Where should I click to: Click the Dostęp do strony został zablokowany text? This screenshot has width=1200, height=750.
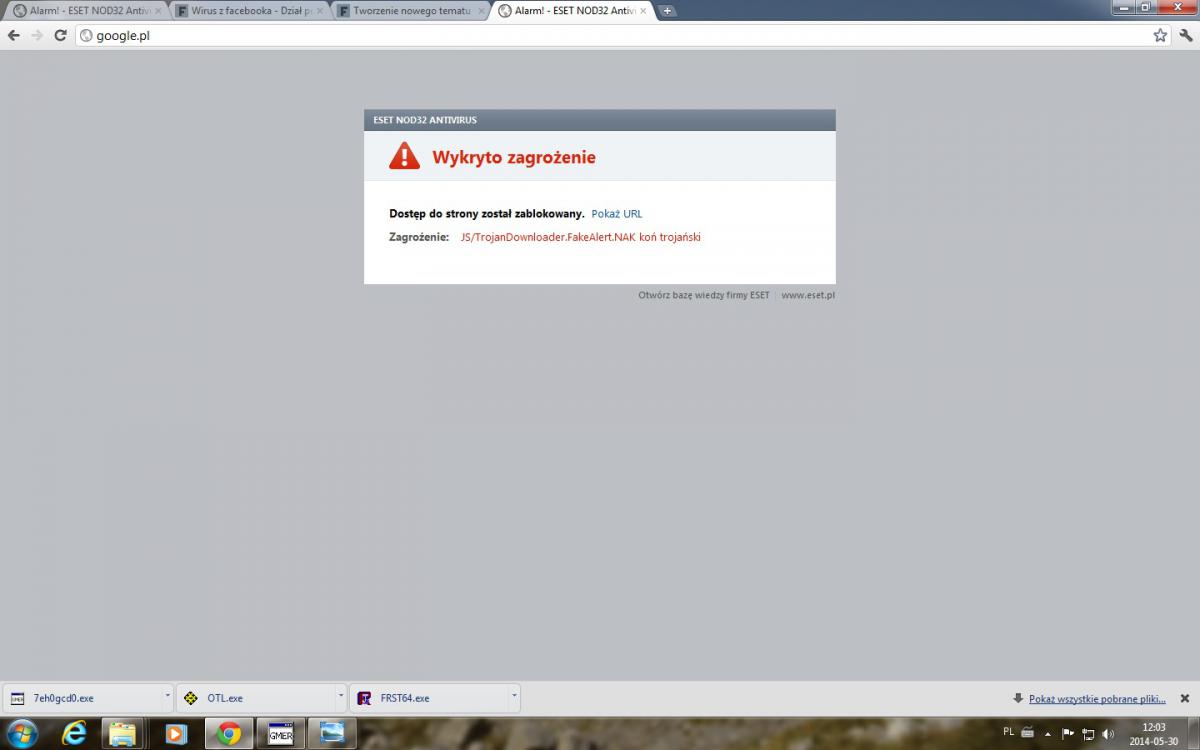pyautogui.click(x=487, y=214)
